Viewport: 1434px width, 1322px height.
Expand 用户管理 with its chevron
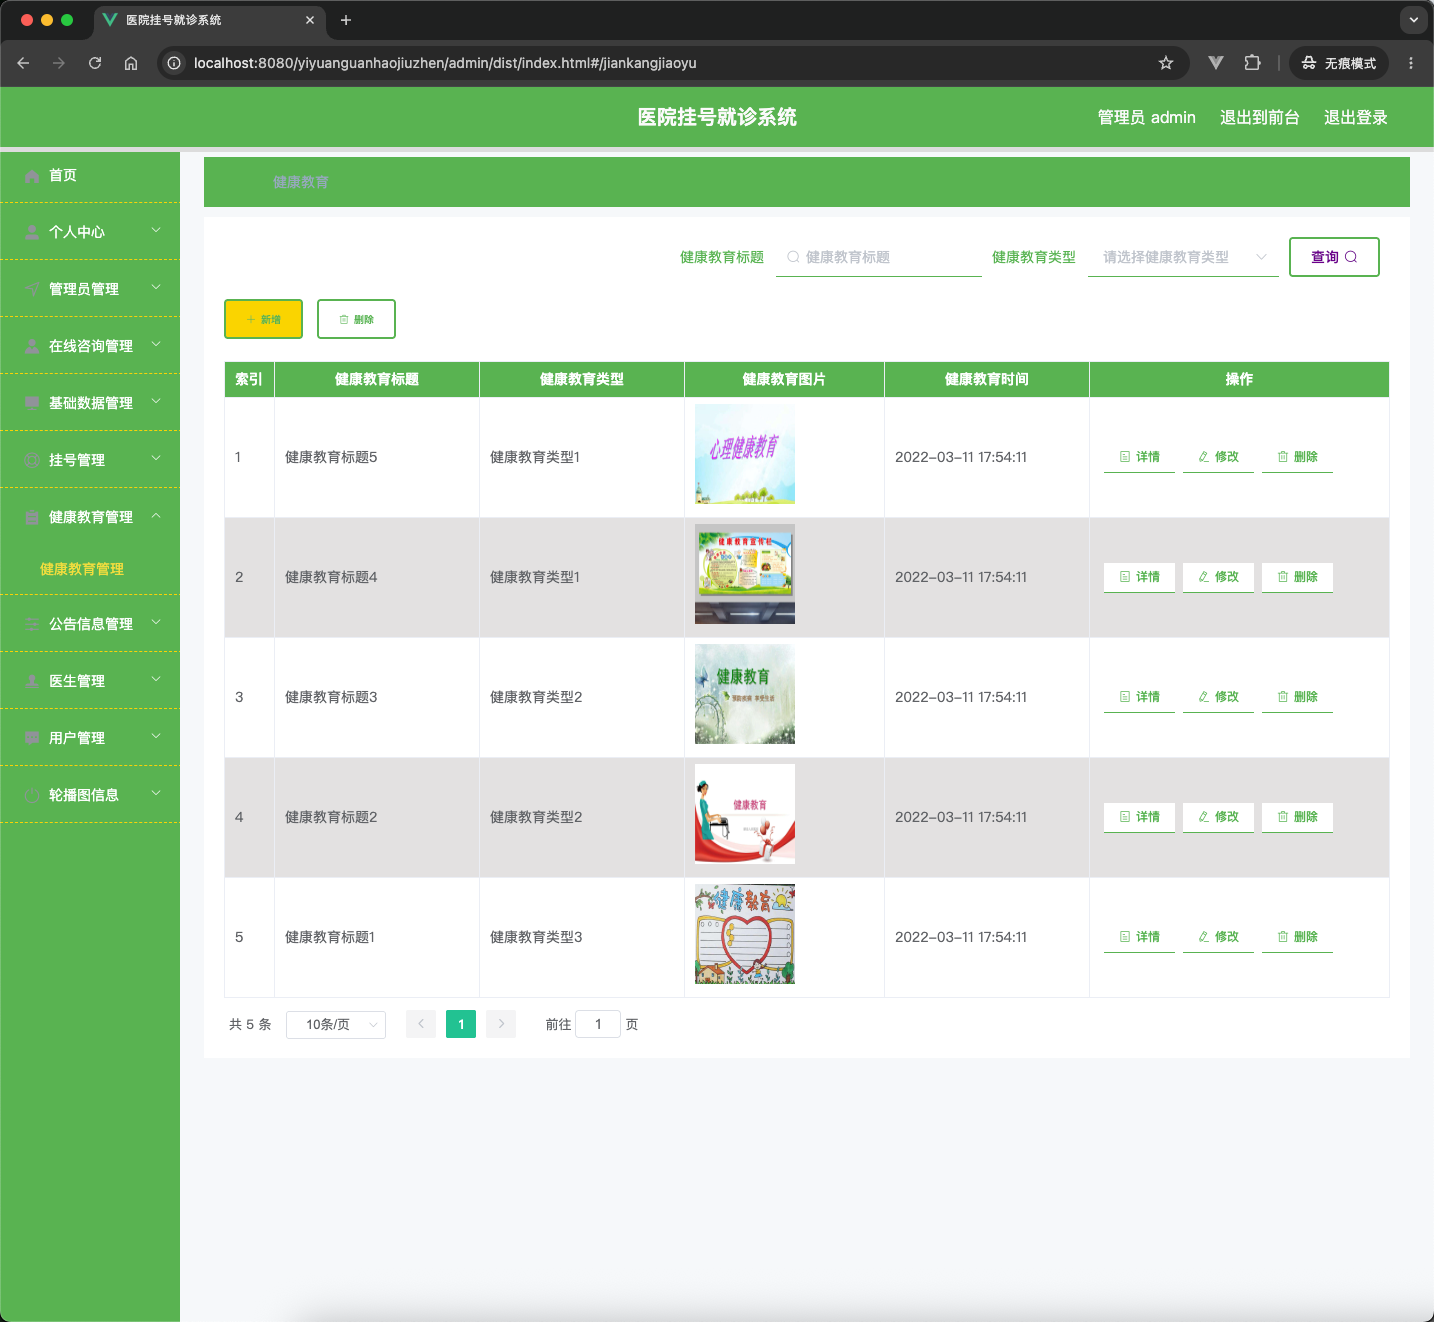(x=156, y=736)
